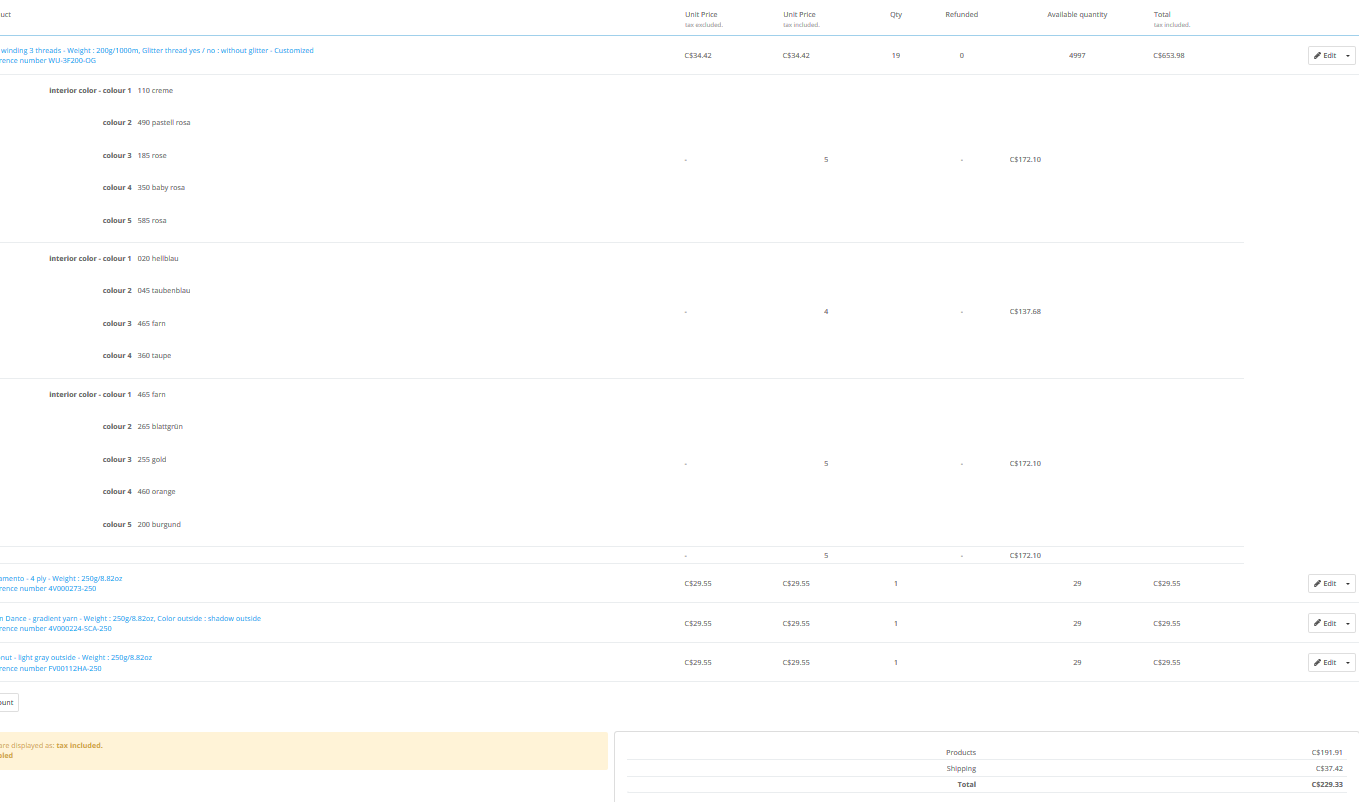Viewport: 1359px width, 802px height.
Task: Click the Refunded column header
Action: [x=961, y=15]
